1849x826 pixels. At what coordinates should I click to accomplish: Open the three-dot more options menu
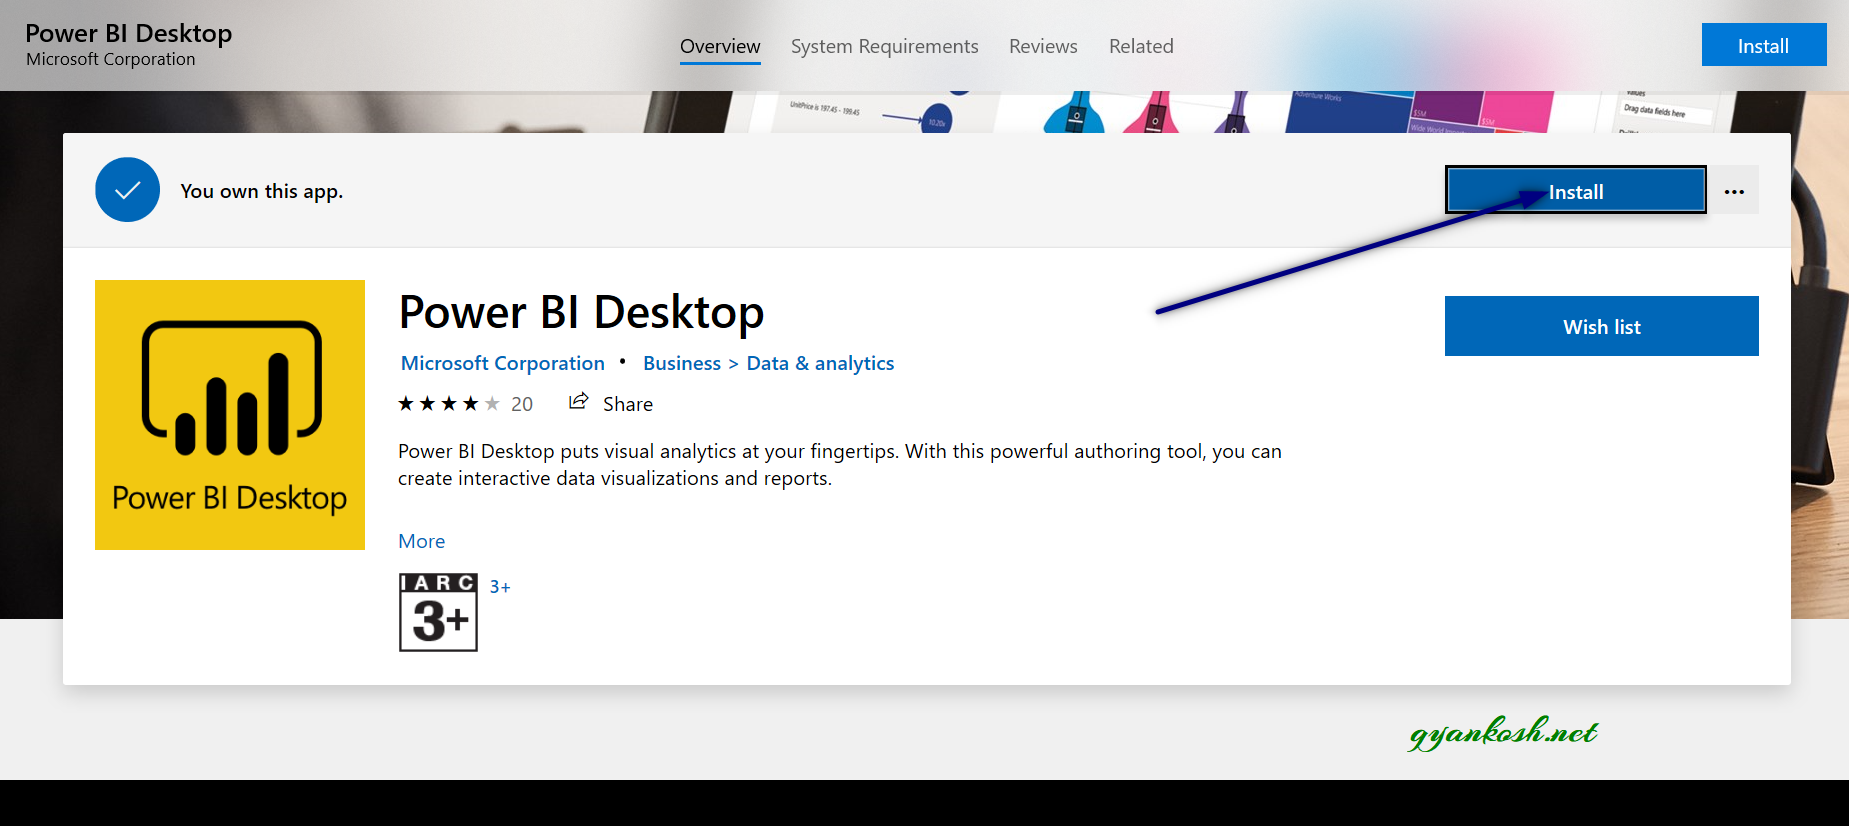point(1734,191)
